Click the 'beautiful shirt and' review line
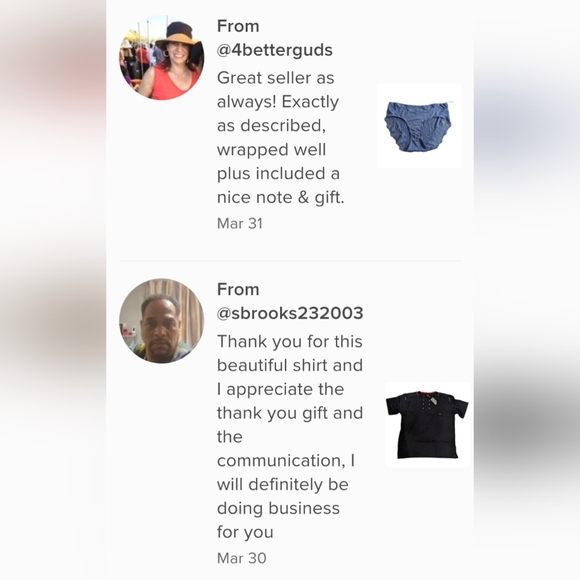The height and width of the screenshot is (580, 580). tap(290, 365)
